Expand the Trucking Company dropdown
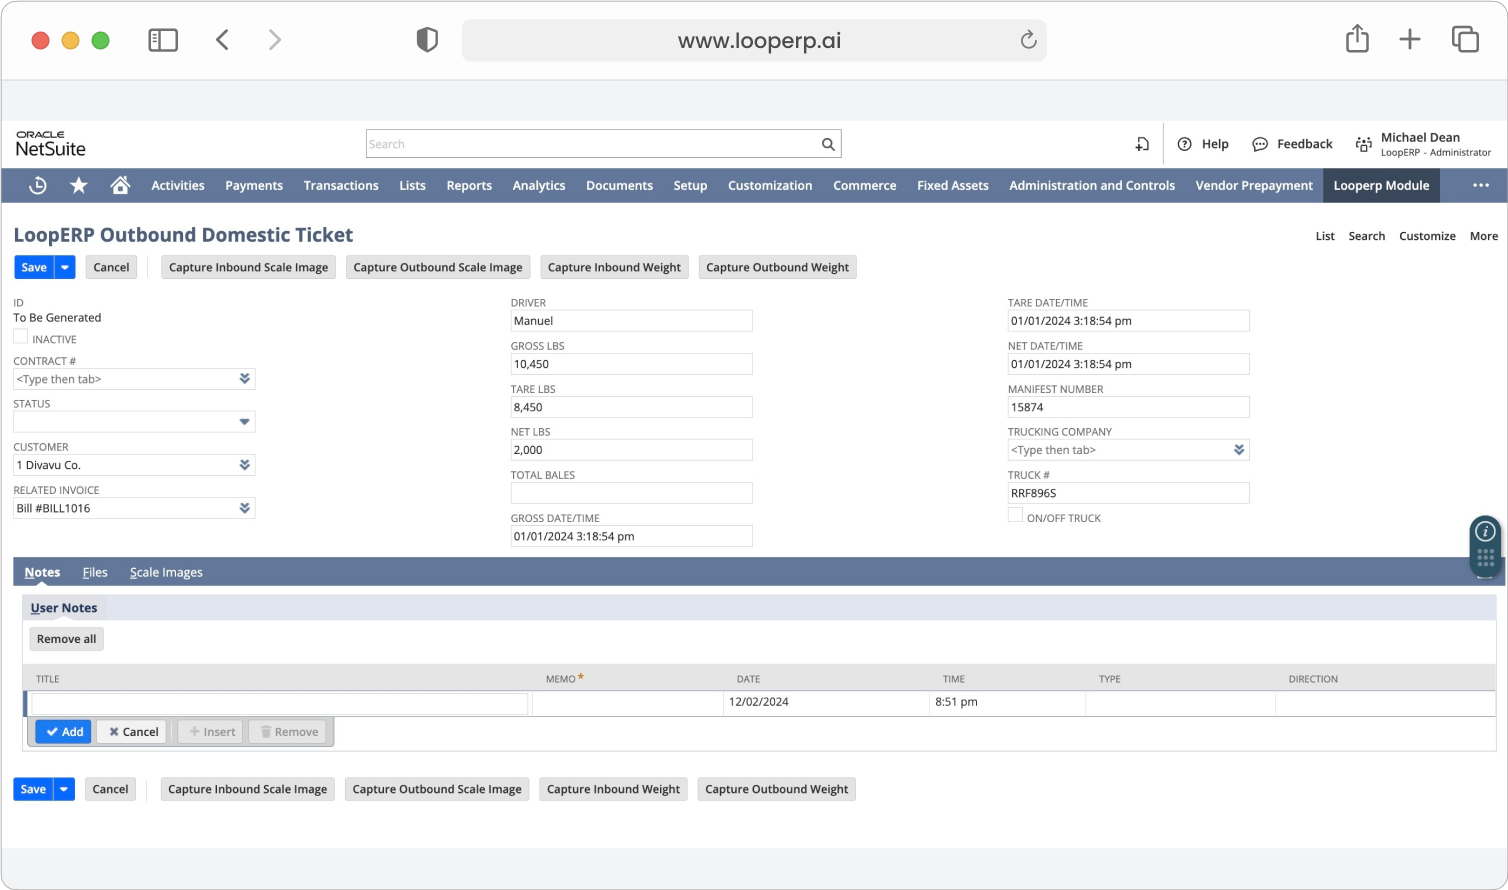The width and height of the screenshot is (1508, 890). [1239, 450]
